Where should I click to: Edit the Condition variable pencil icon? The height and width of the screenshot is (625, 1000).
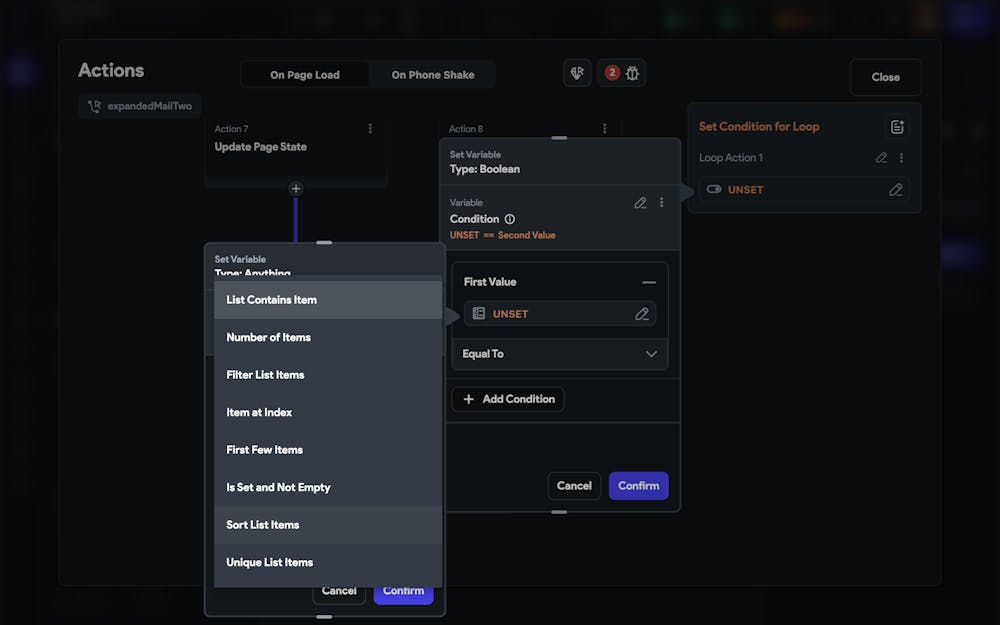[x=640, y=203]
